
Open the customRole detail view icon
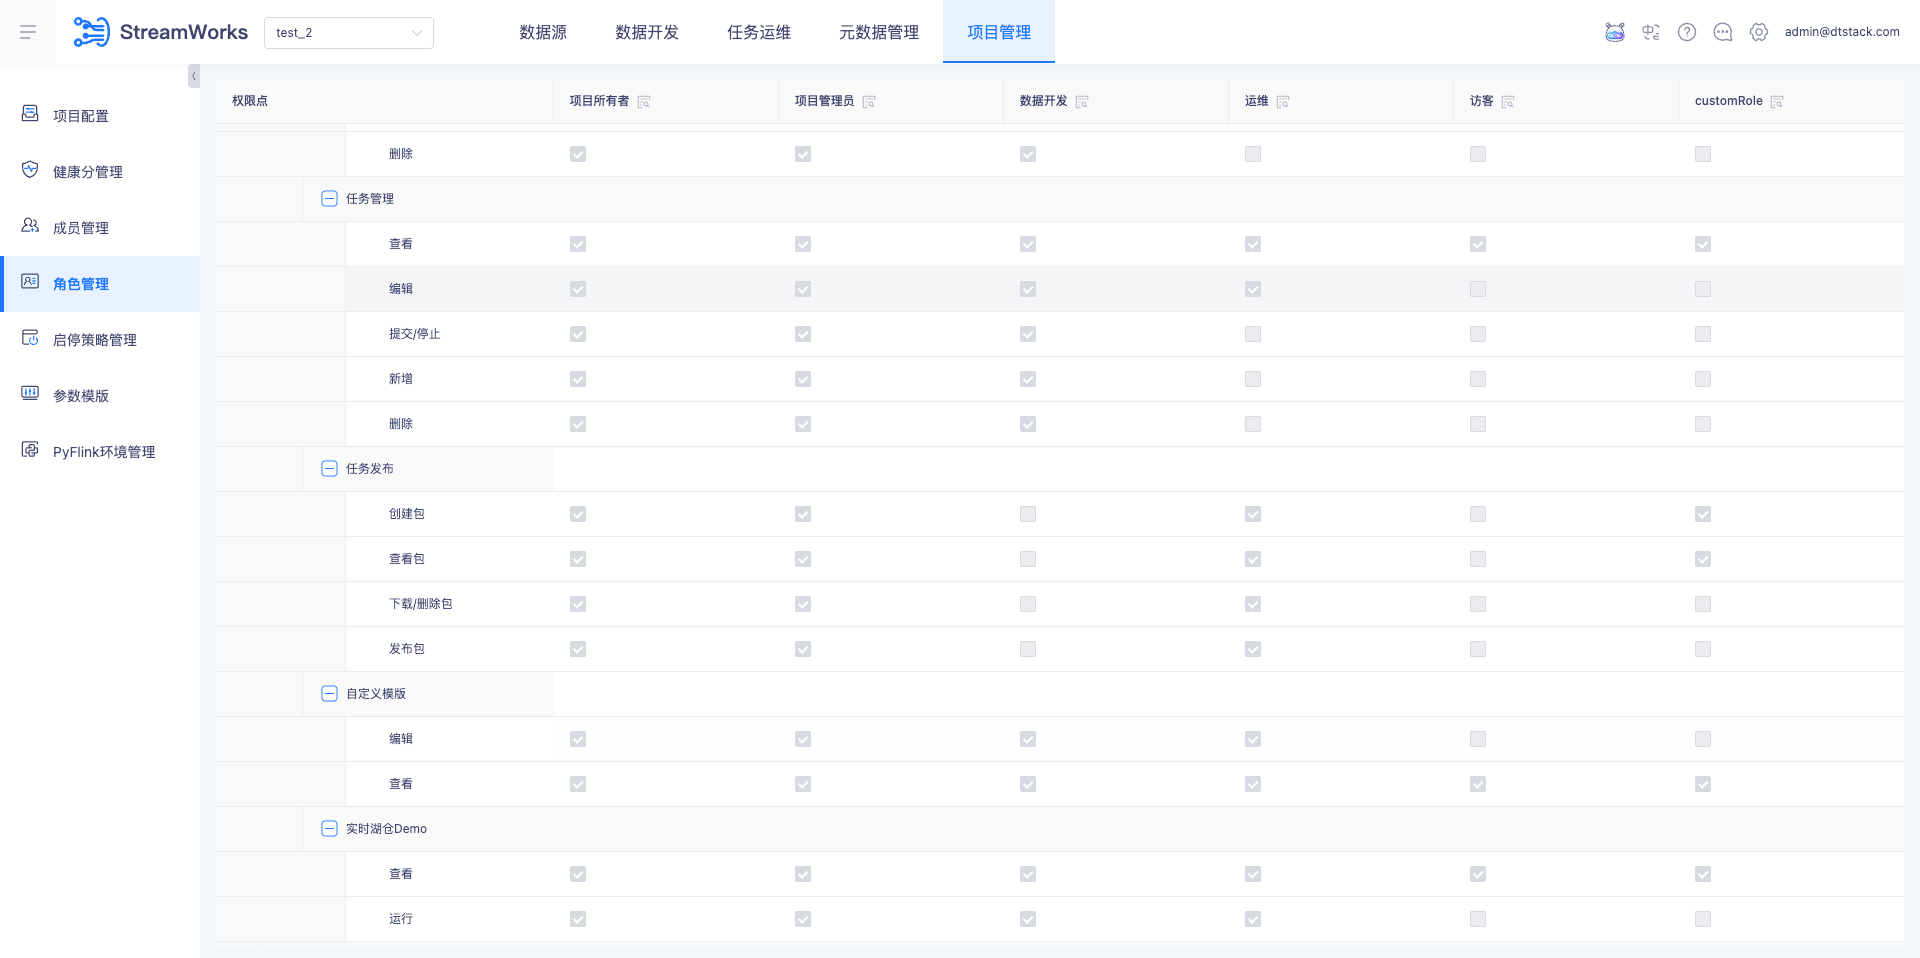coord(1777,100)
